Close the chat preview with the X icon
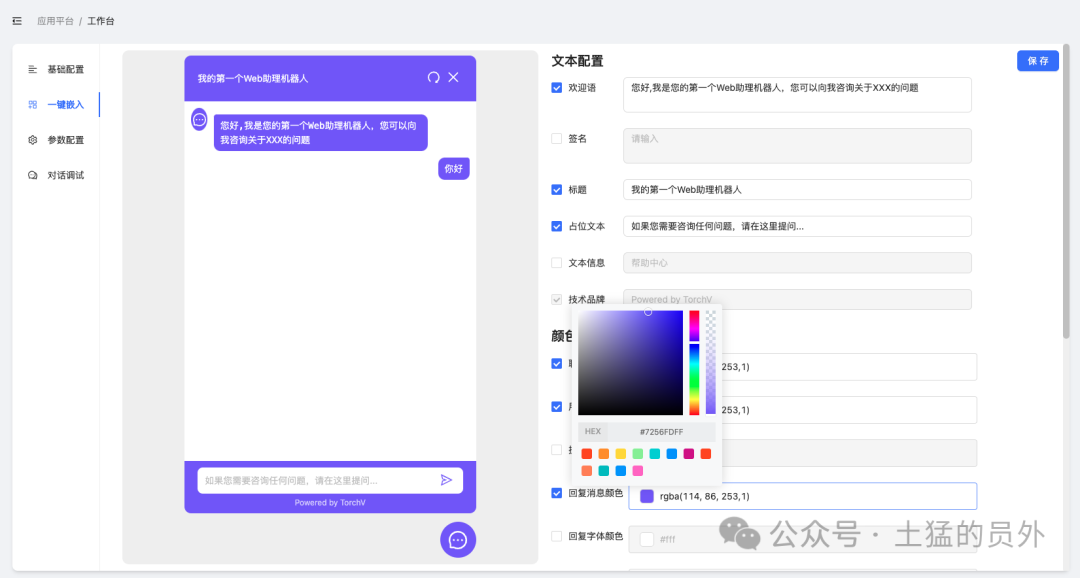1080x578 pixels. click(x=453, y=77)
